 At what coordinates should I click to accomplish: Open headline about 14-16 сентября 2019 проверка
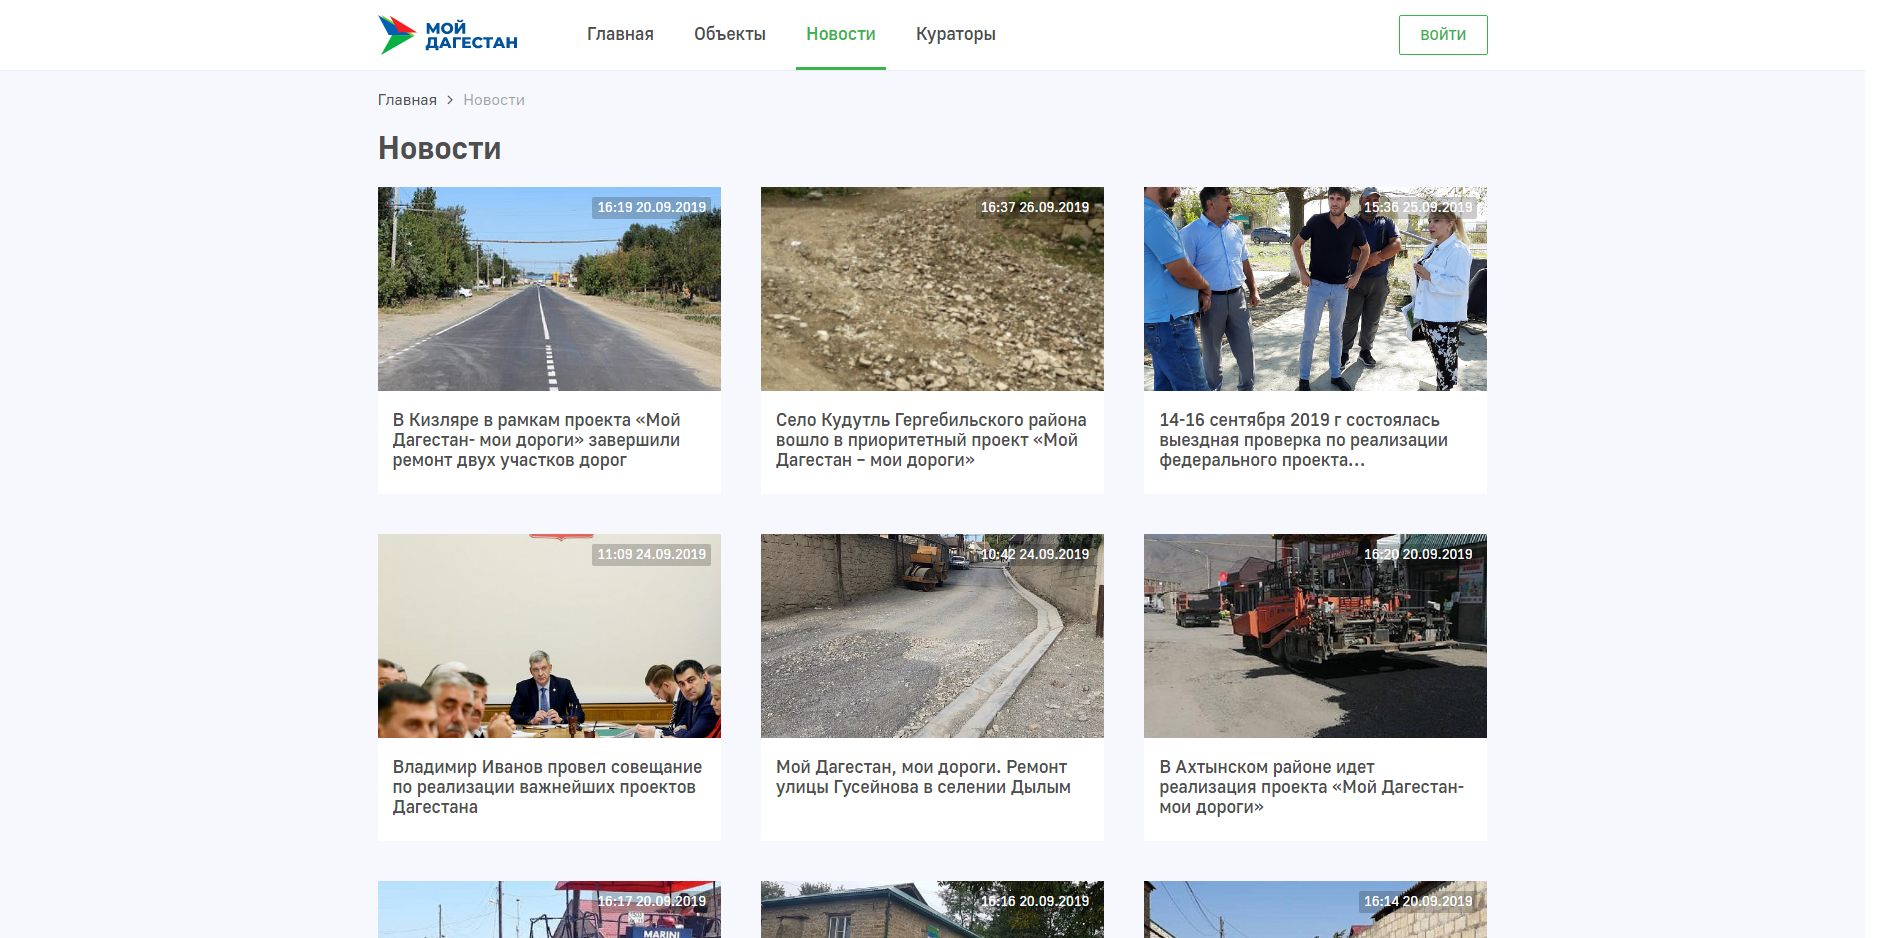(x=1303, y=440)
